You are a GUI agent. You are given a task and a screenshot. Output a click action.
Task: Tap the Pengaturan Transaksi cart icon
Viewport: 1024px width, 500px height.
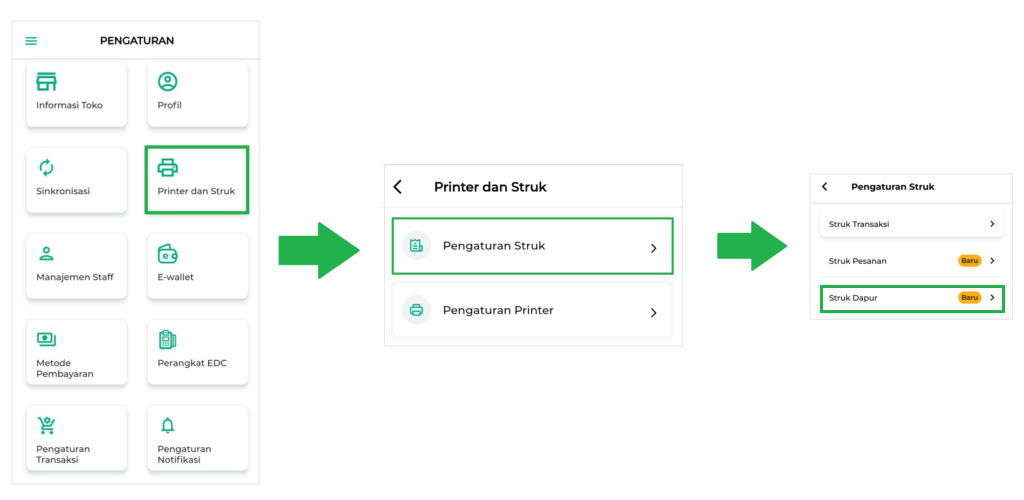pyautogui.click(x=46, y=425)
